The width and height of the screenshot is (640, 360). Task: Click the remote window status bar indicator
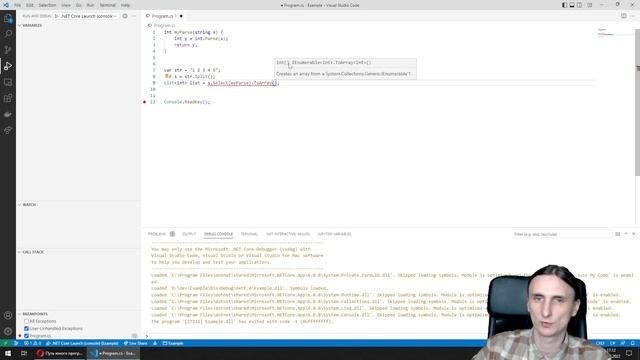[x=5, y=343]
